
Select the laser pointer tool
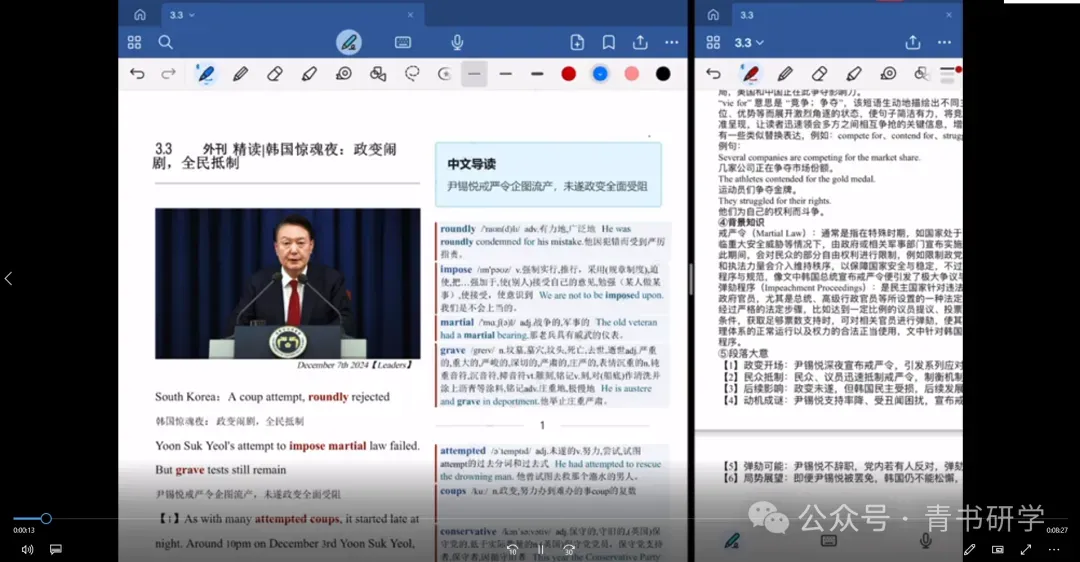[444, 74]
